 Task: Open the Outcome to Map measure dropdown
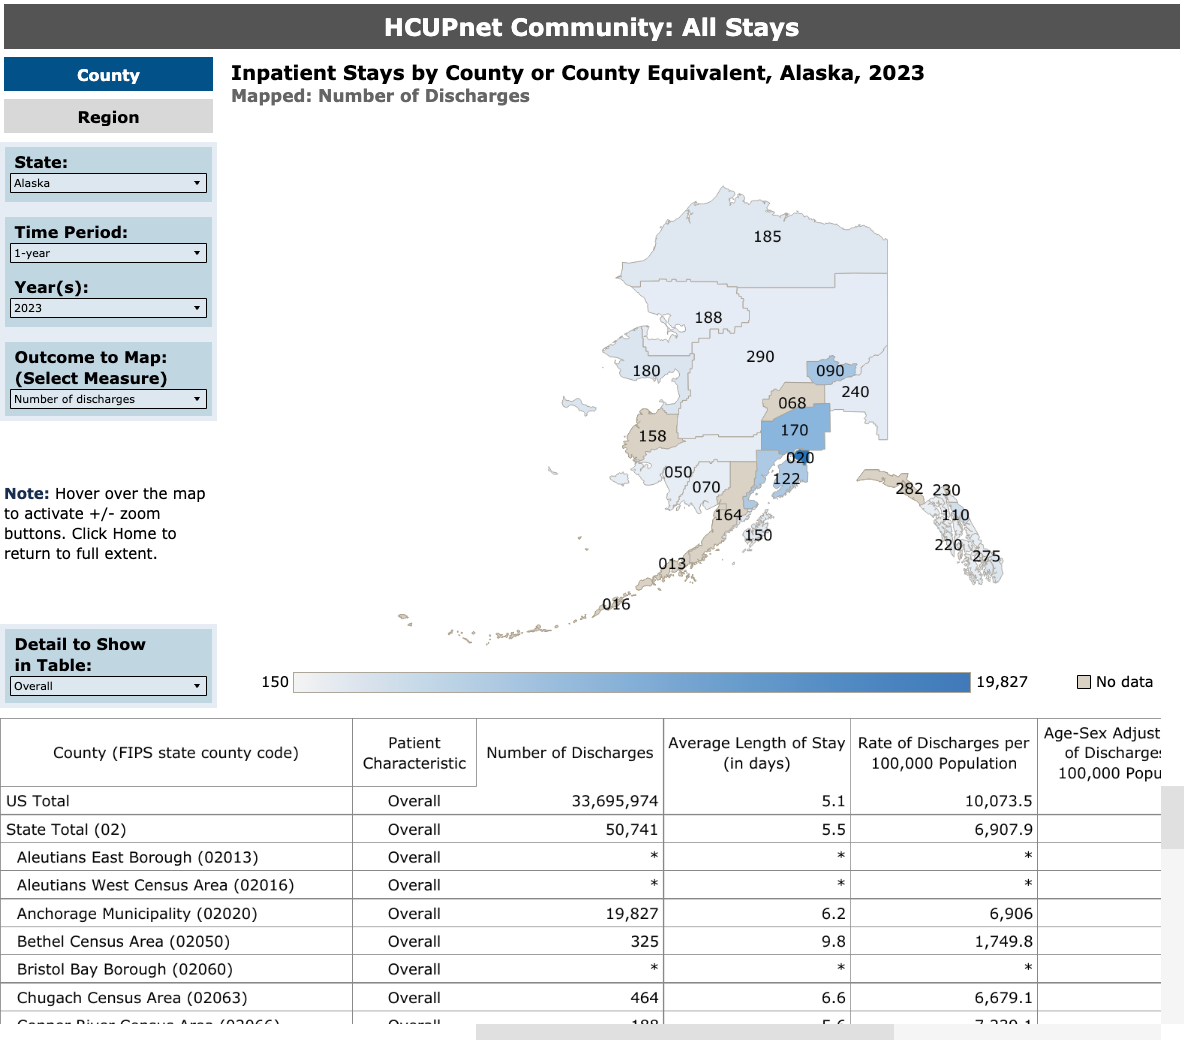[107, 399]
